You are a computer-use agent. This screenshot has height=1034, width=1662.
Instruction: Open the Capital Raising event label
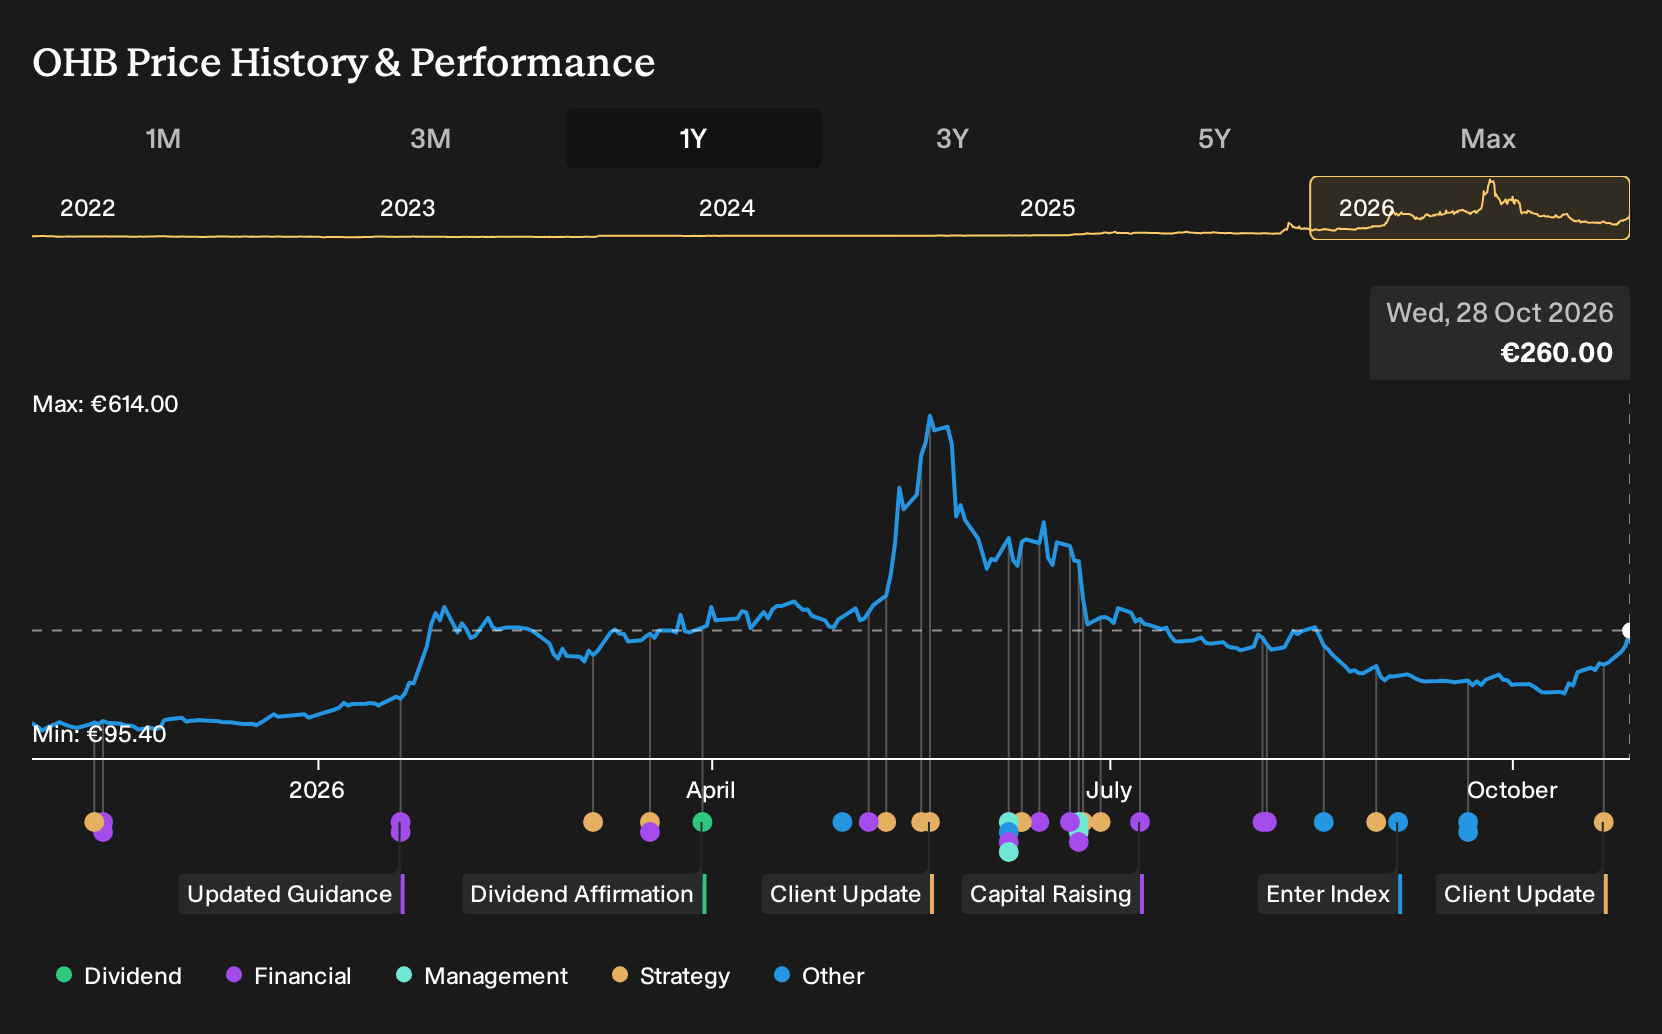[1053, 894]
